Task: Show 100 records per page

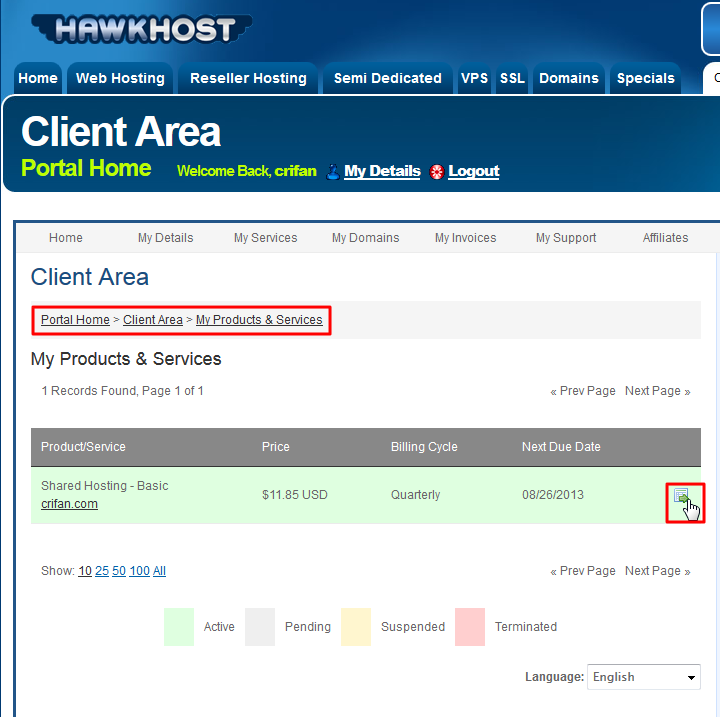Action: 140,571
